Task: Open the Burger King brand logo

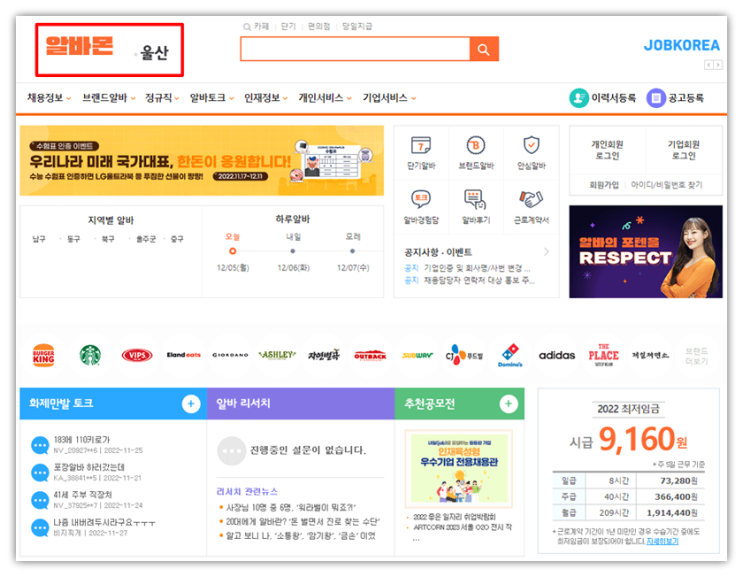Action: click(x=44, y=355)
